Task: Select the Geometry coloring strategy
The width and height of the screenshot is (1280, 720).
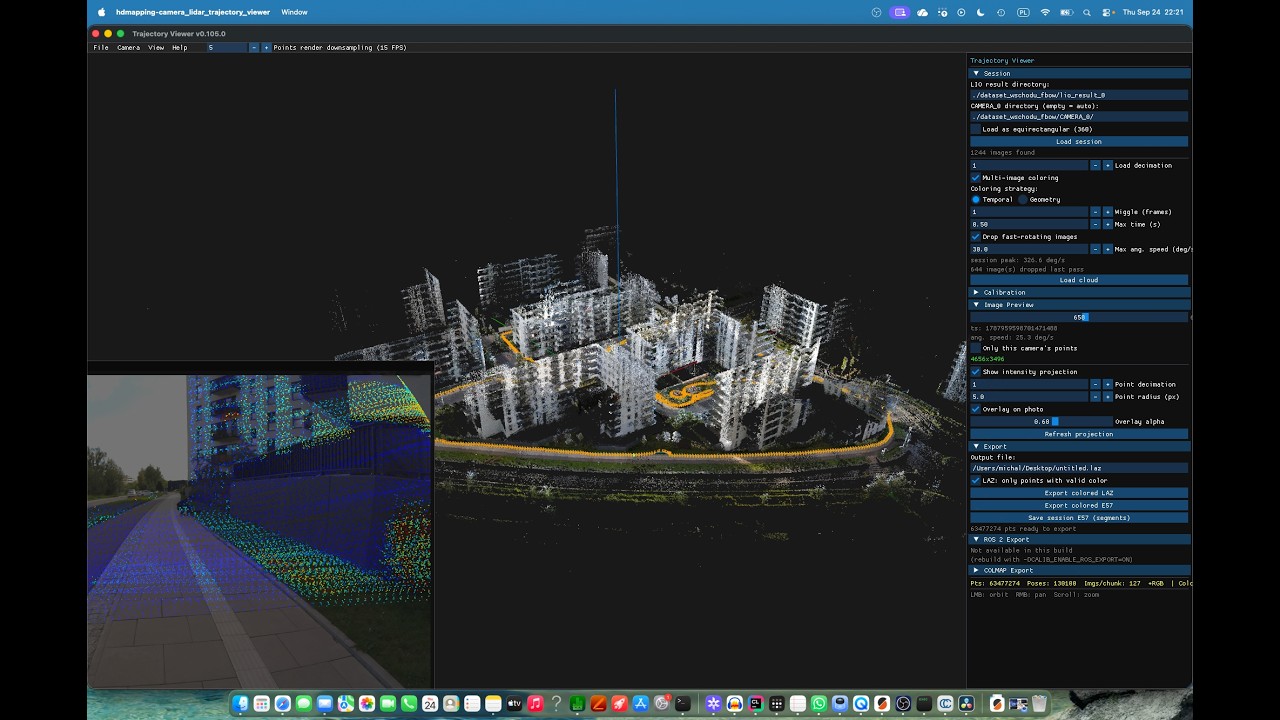Action: pos(1023,200)
